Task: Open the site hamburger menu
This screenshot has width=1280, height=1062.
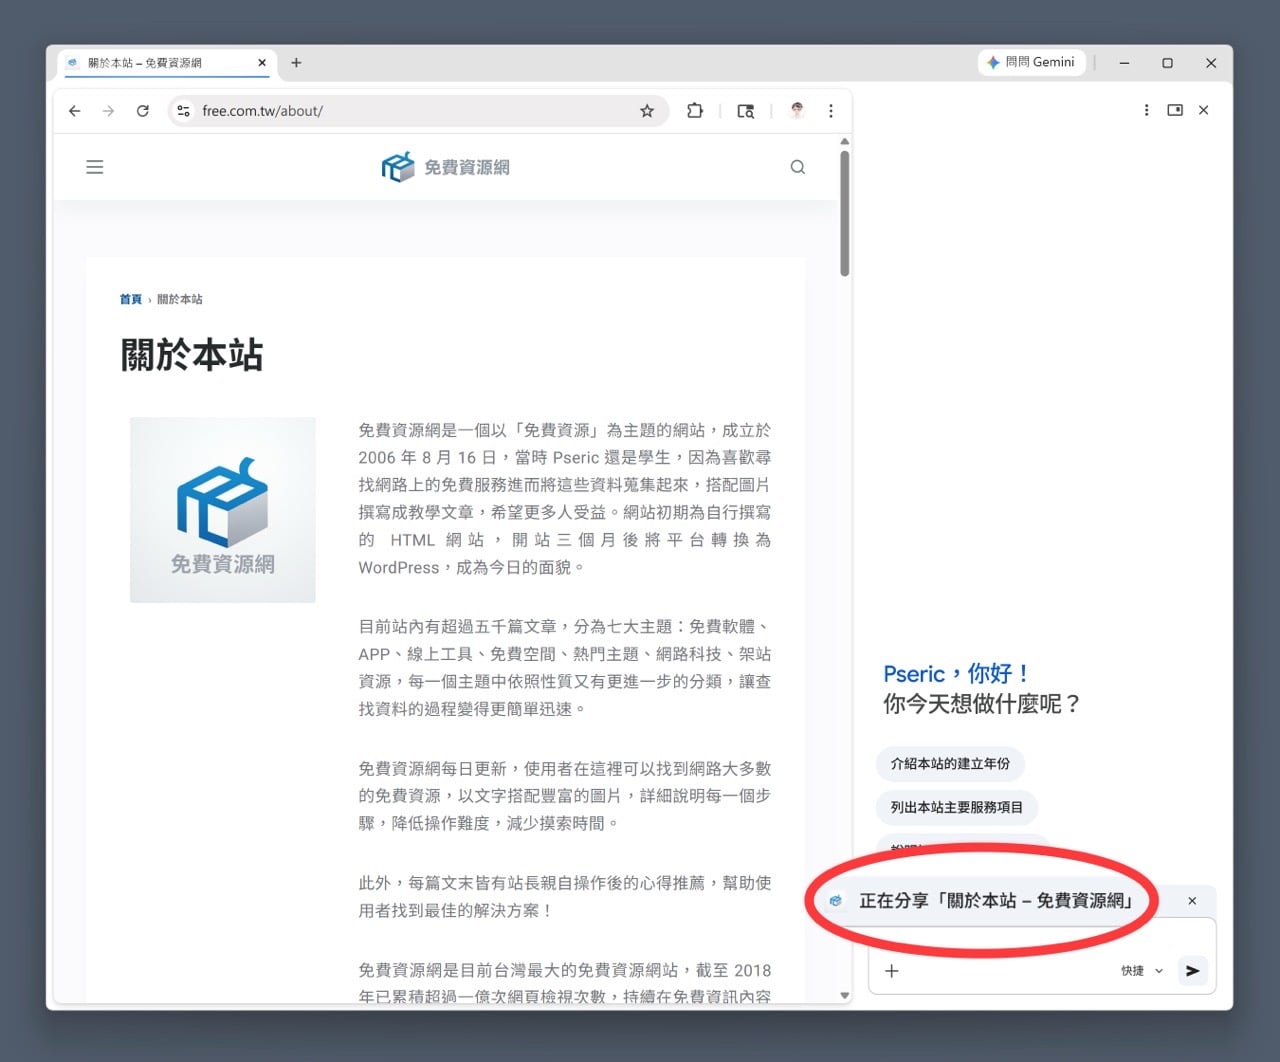Action: (95, 167)
